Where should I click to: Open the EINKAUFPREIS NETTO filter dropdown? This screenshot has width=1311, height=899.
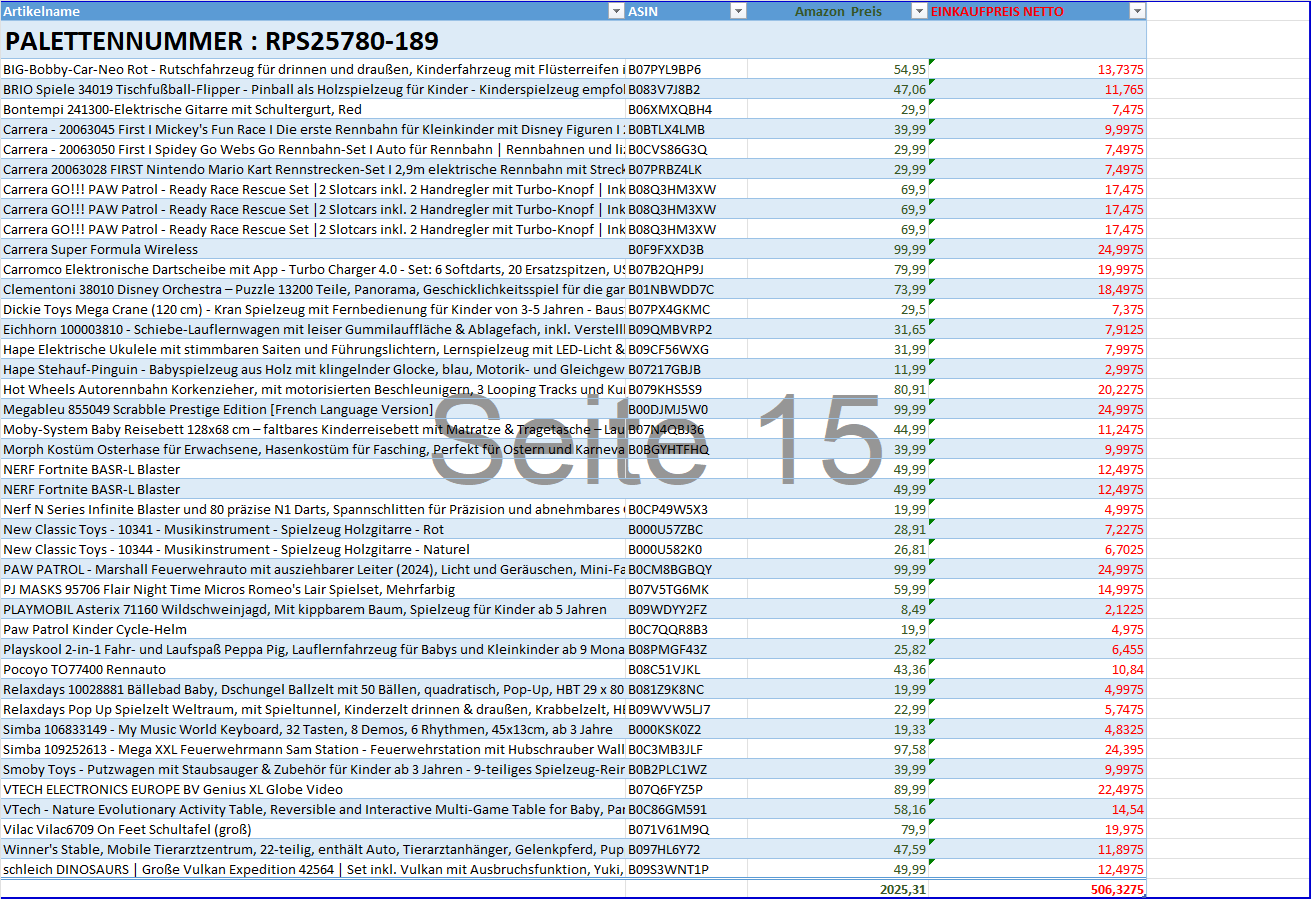pyautogui.click(x=1136, y=11)
